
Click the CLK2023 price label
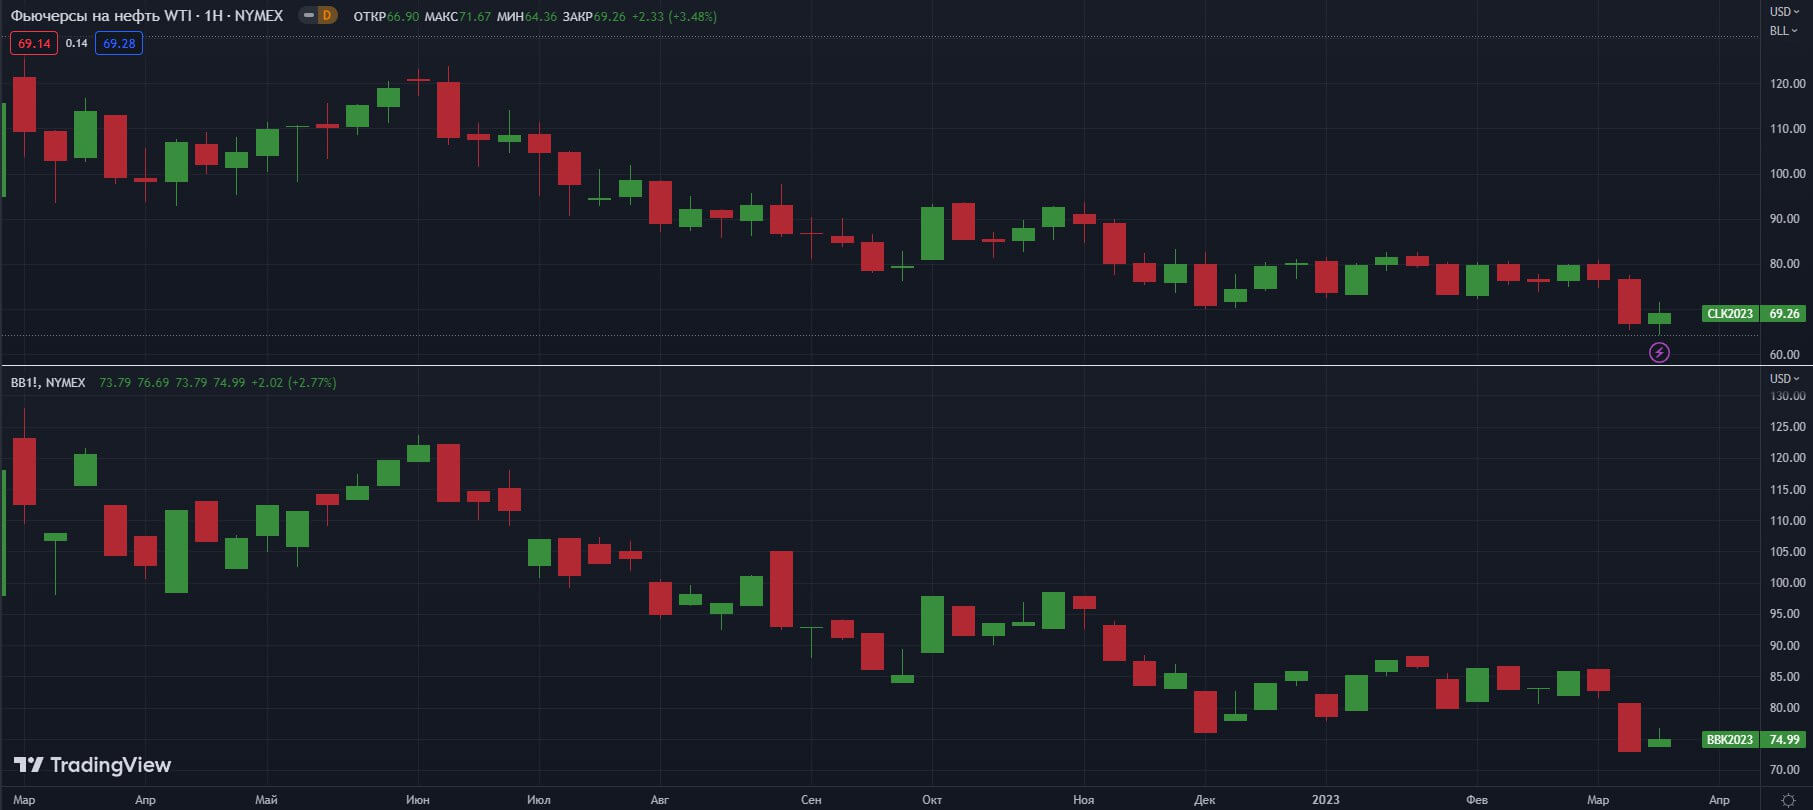[1730, 314]
